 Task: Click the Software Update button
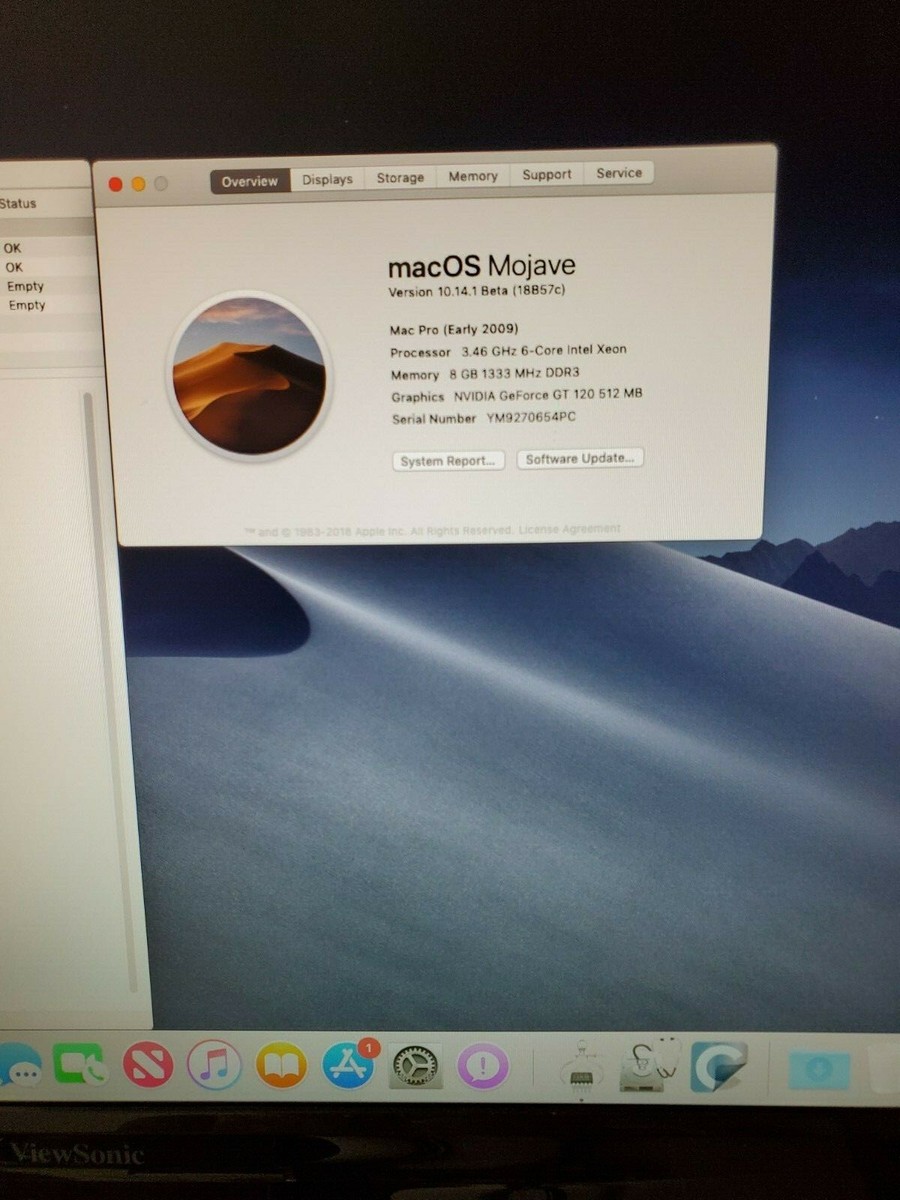coord(580,458)
